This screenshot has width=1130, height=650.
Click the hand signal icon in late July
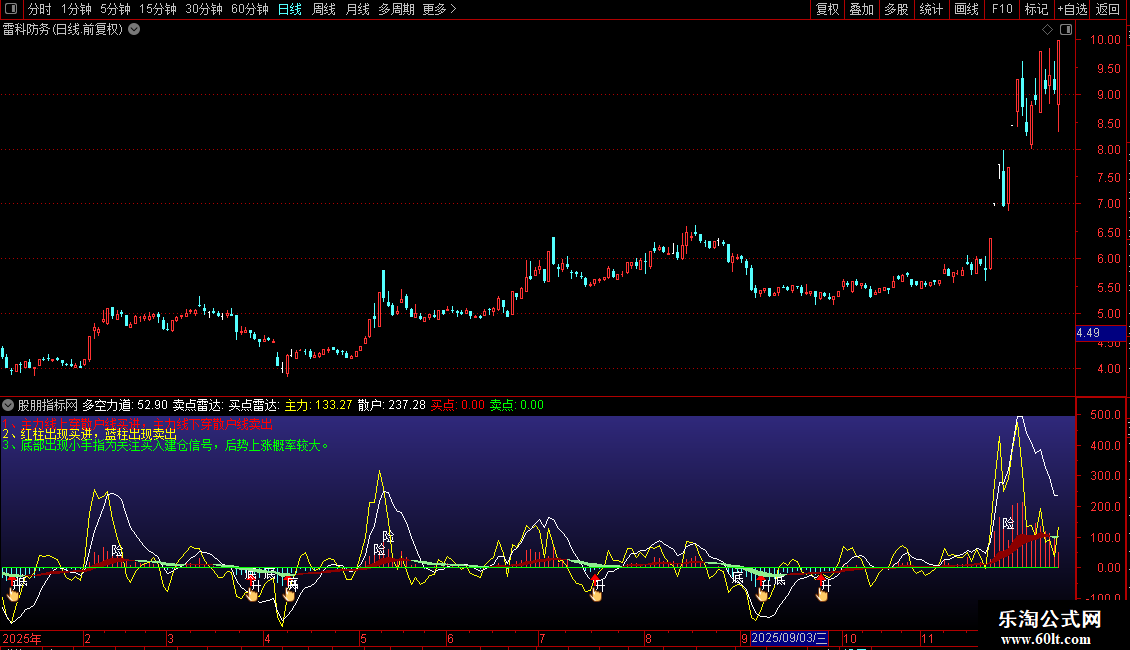[x=596, y=594]
